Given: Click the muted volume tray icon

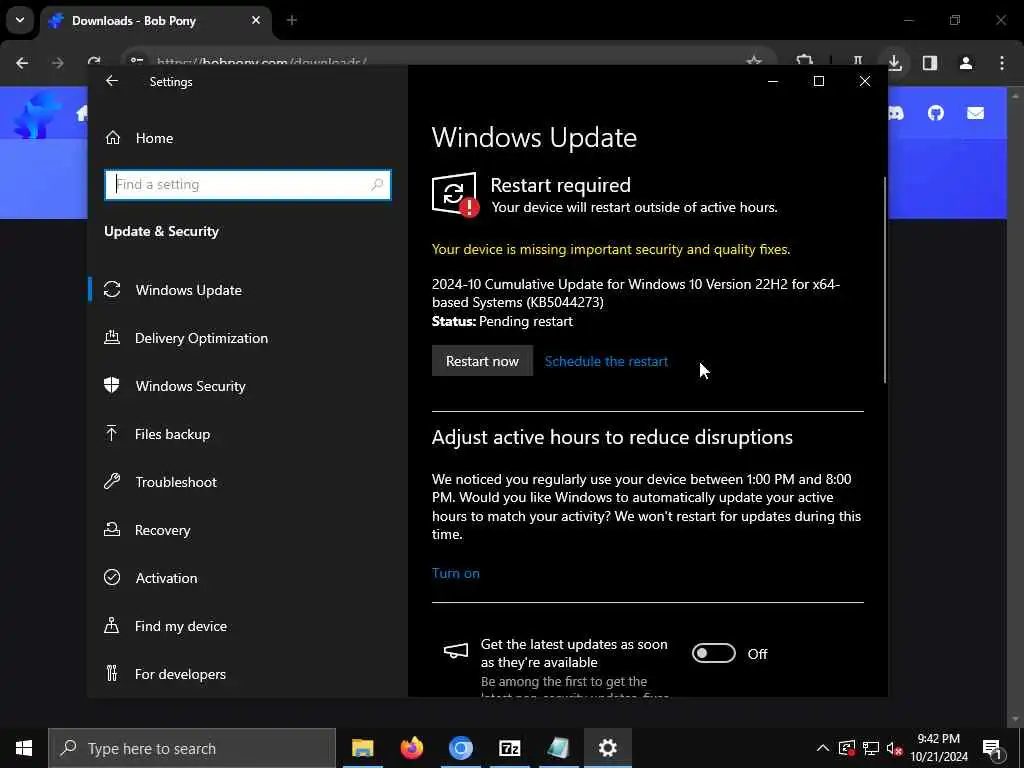Looking at the screenshot, I should click(894, 748).
